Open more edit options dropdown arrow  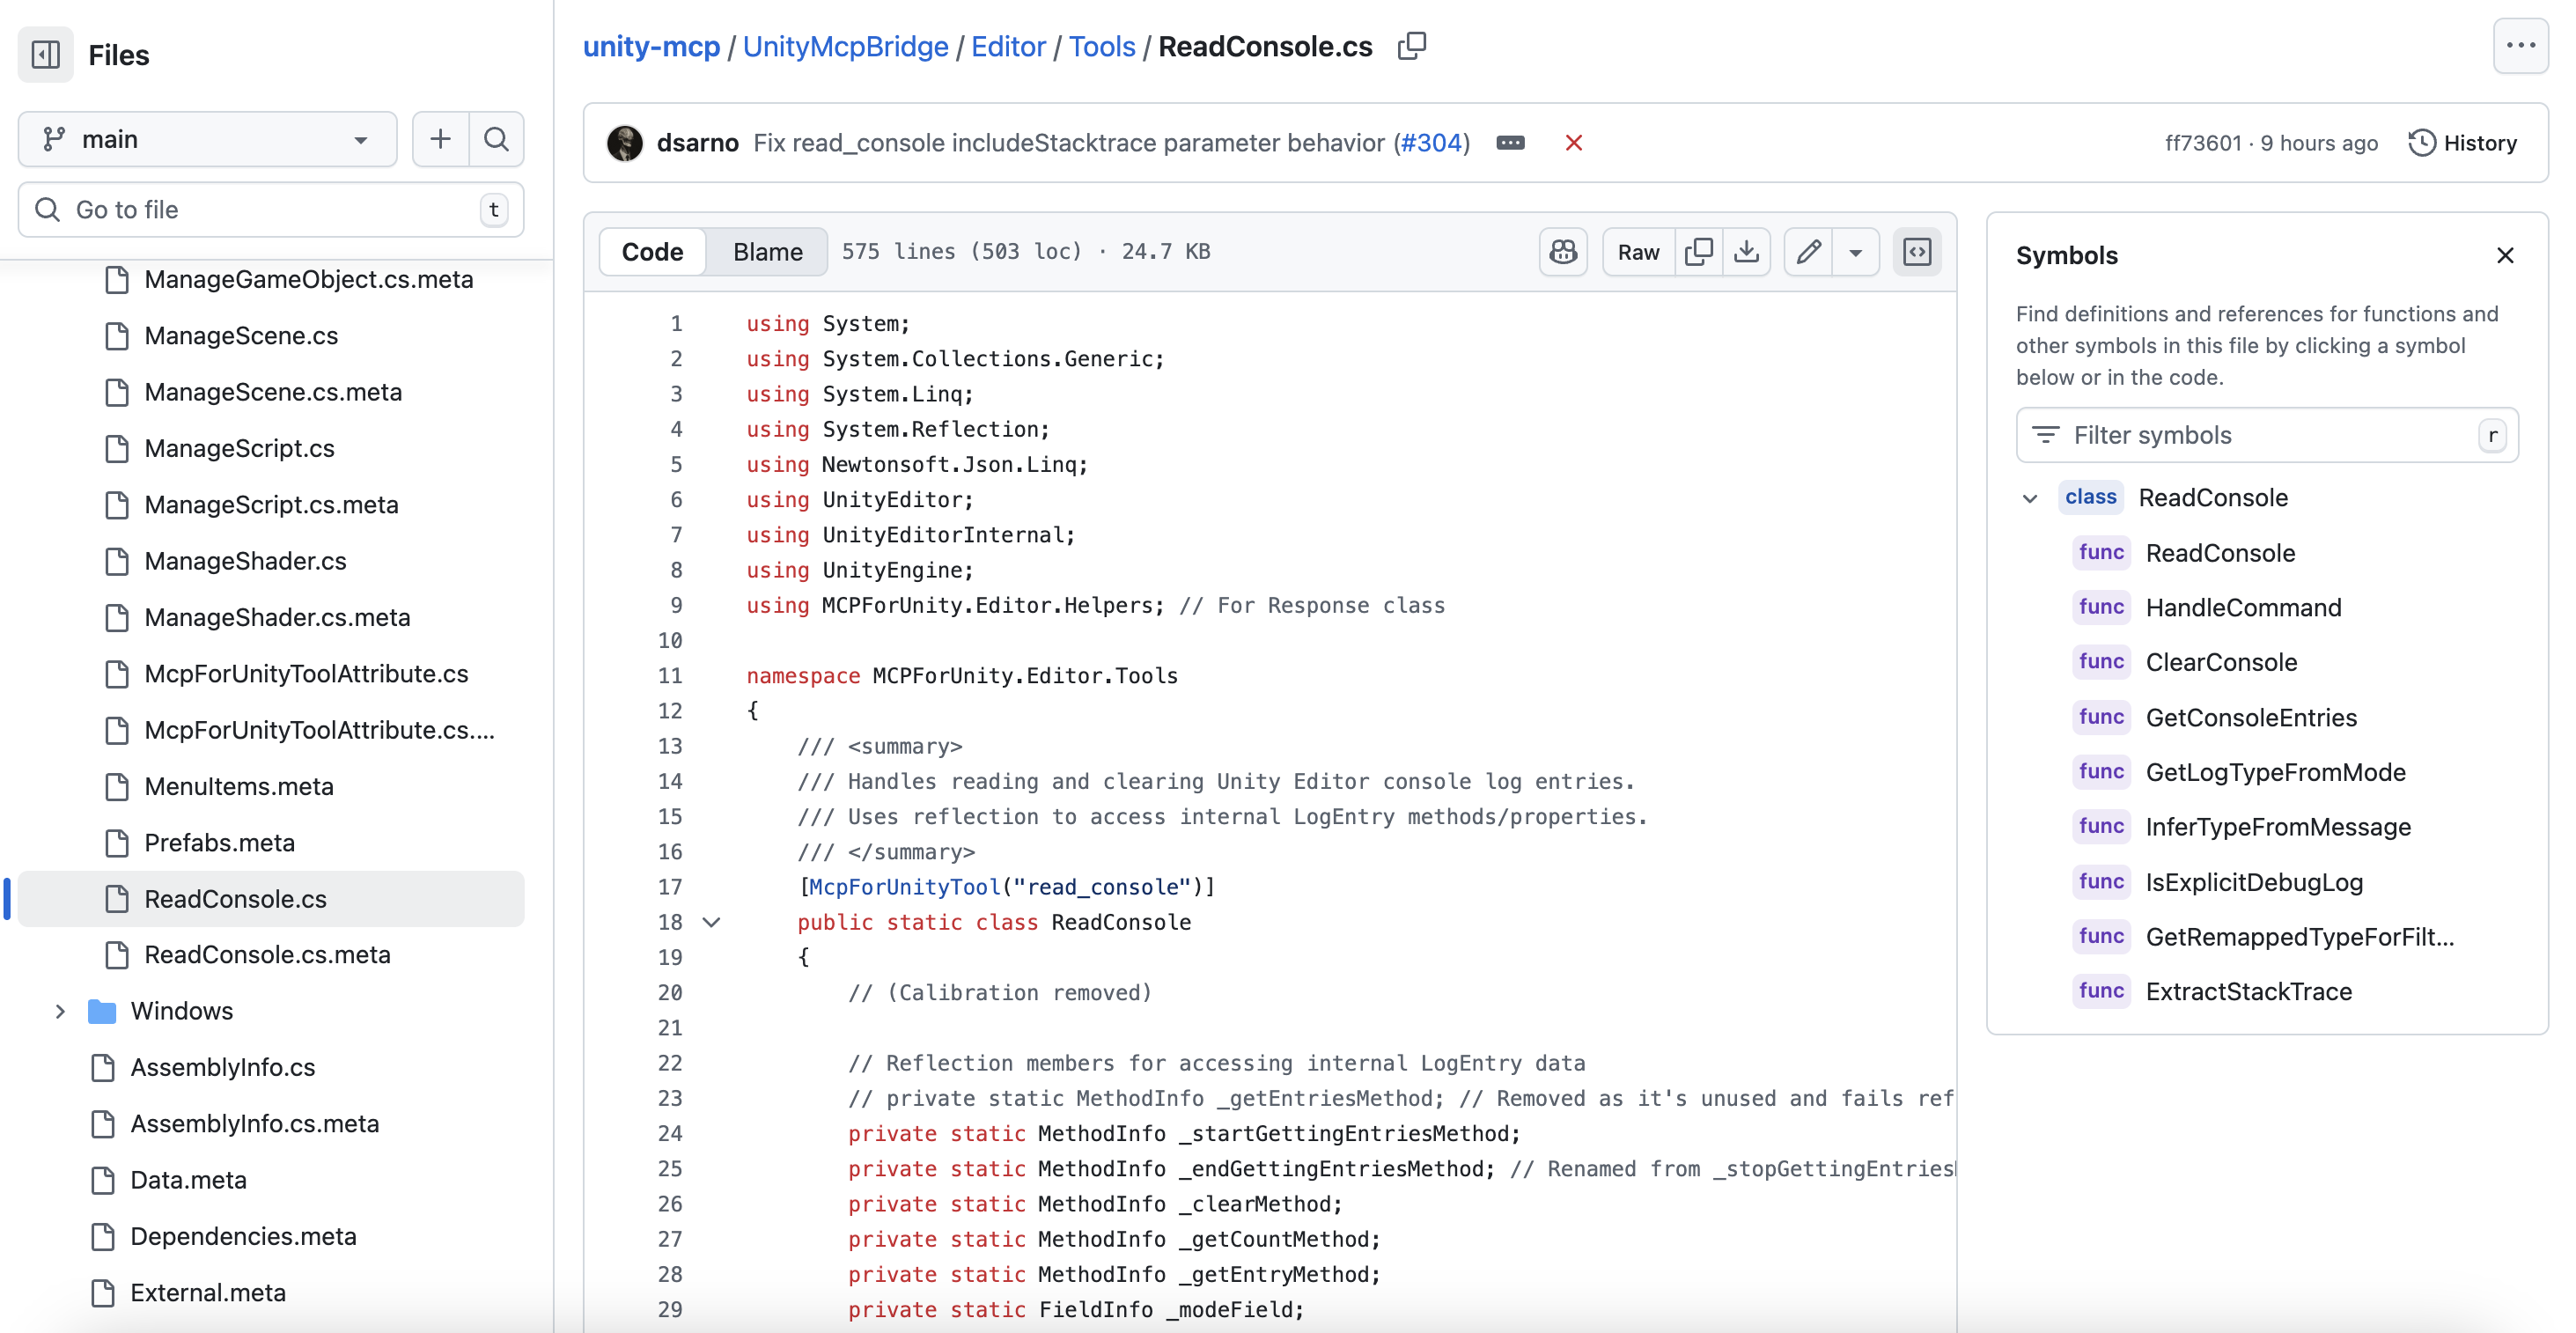pos(1855,252)
